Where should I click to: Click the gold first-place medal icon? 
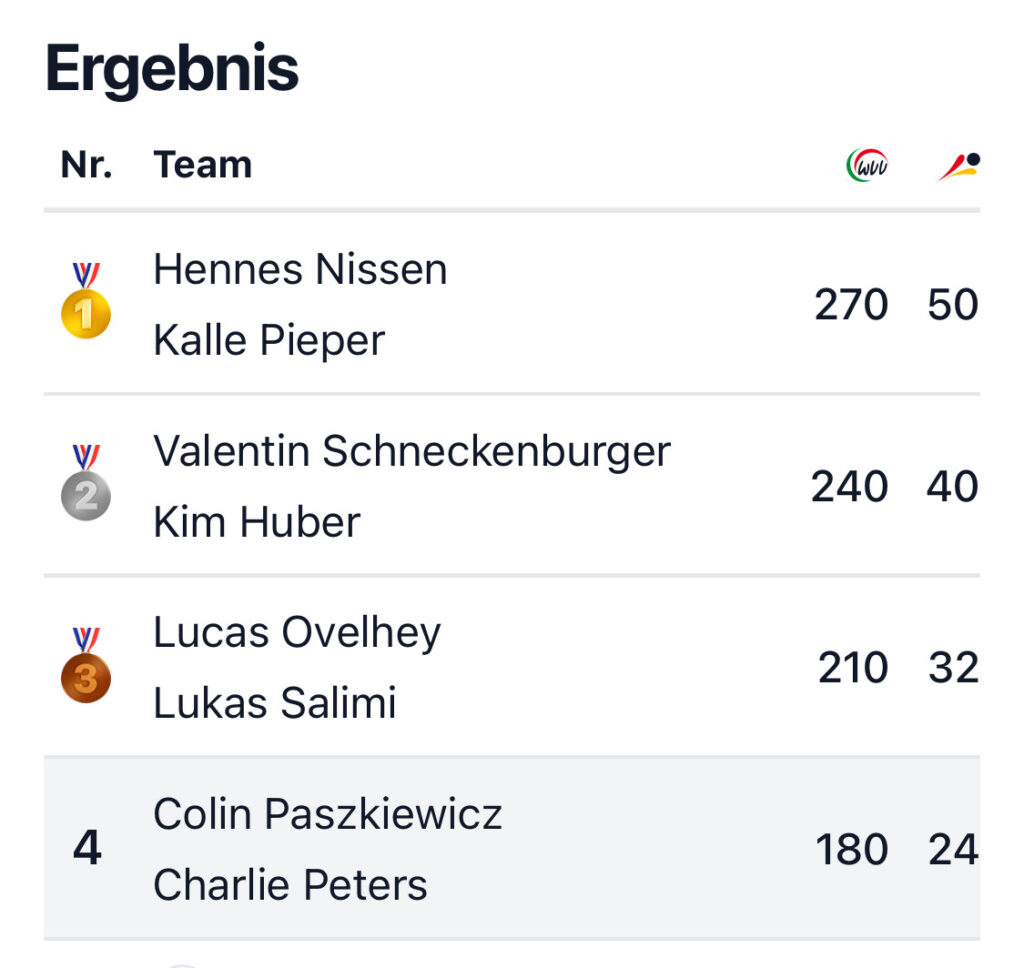click(86, 302)
